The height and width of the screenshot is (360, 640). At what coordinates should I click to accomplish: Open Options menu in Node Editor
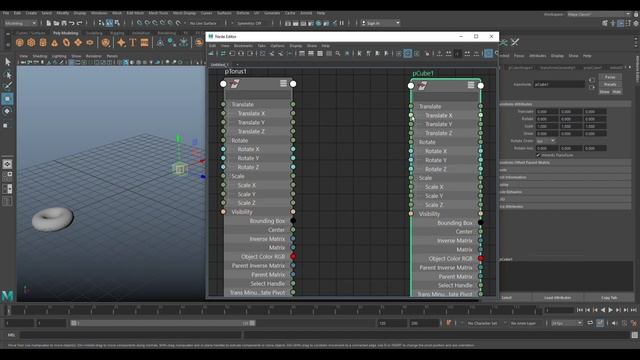277,46
